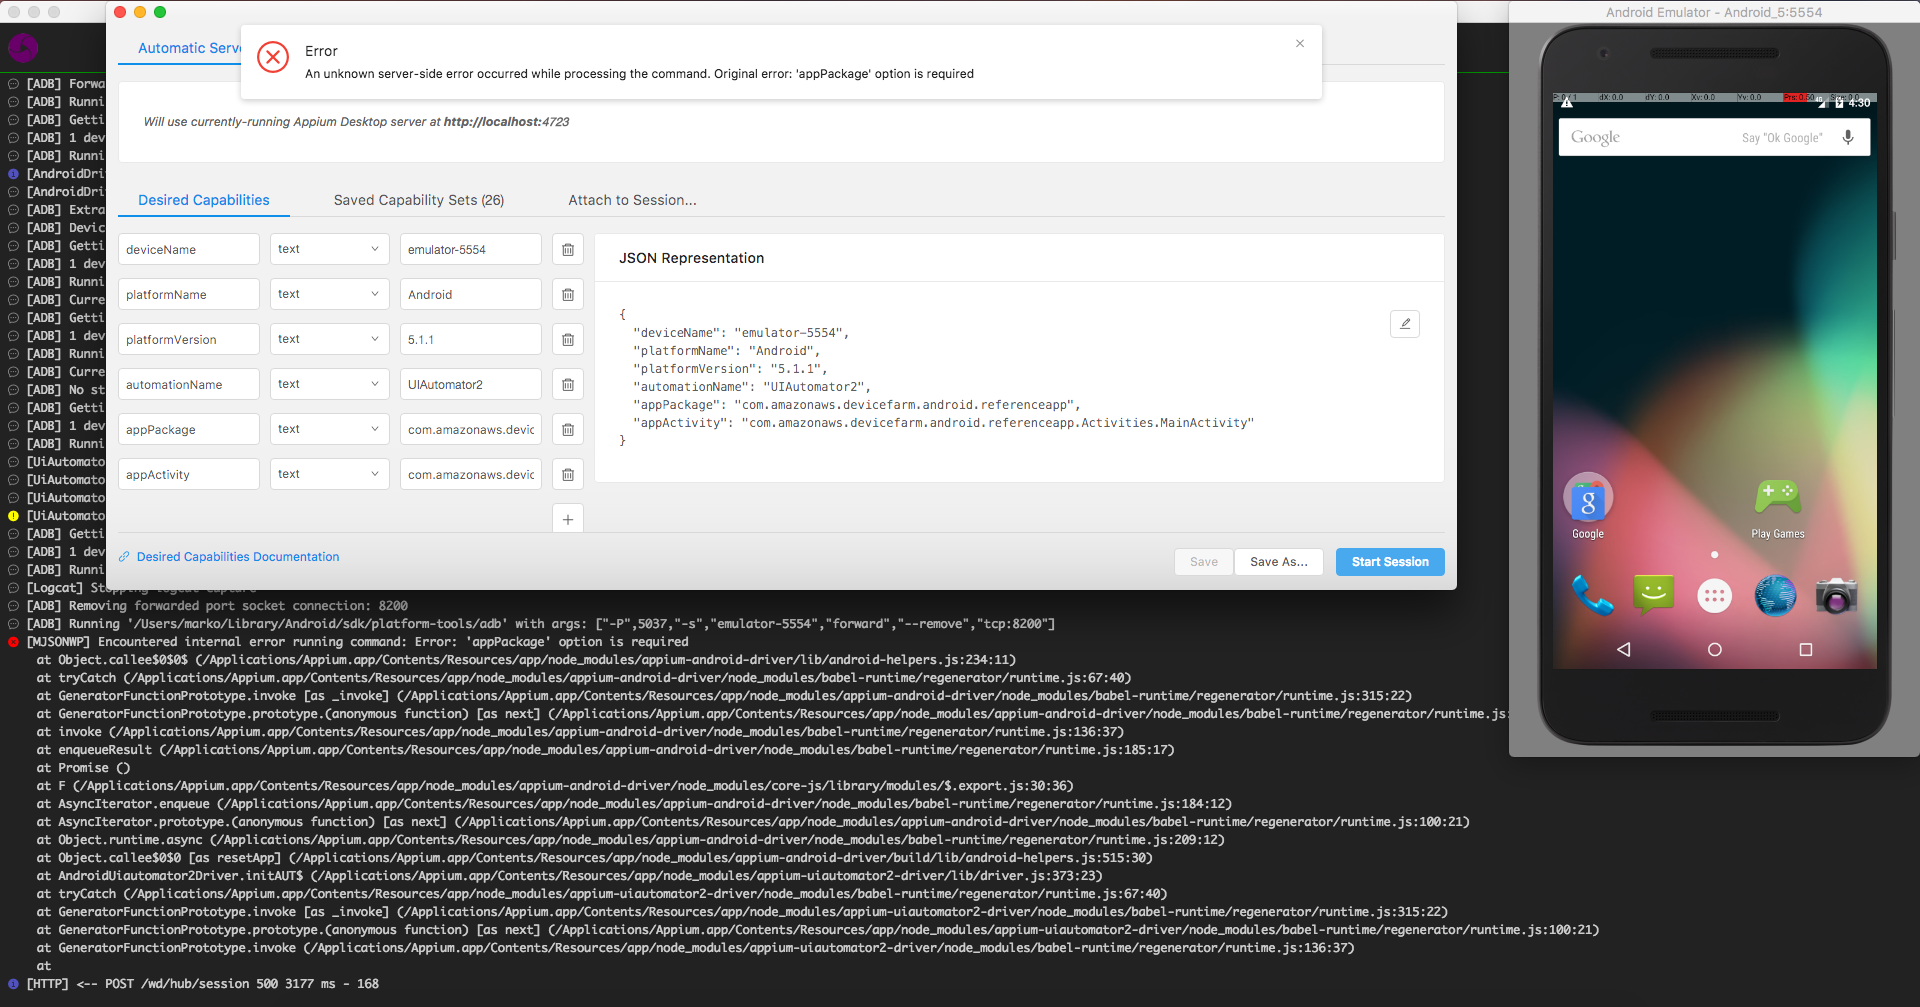Edit the emulator-5554 value field

pos(471,249)
